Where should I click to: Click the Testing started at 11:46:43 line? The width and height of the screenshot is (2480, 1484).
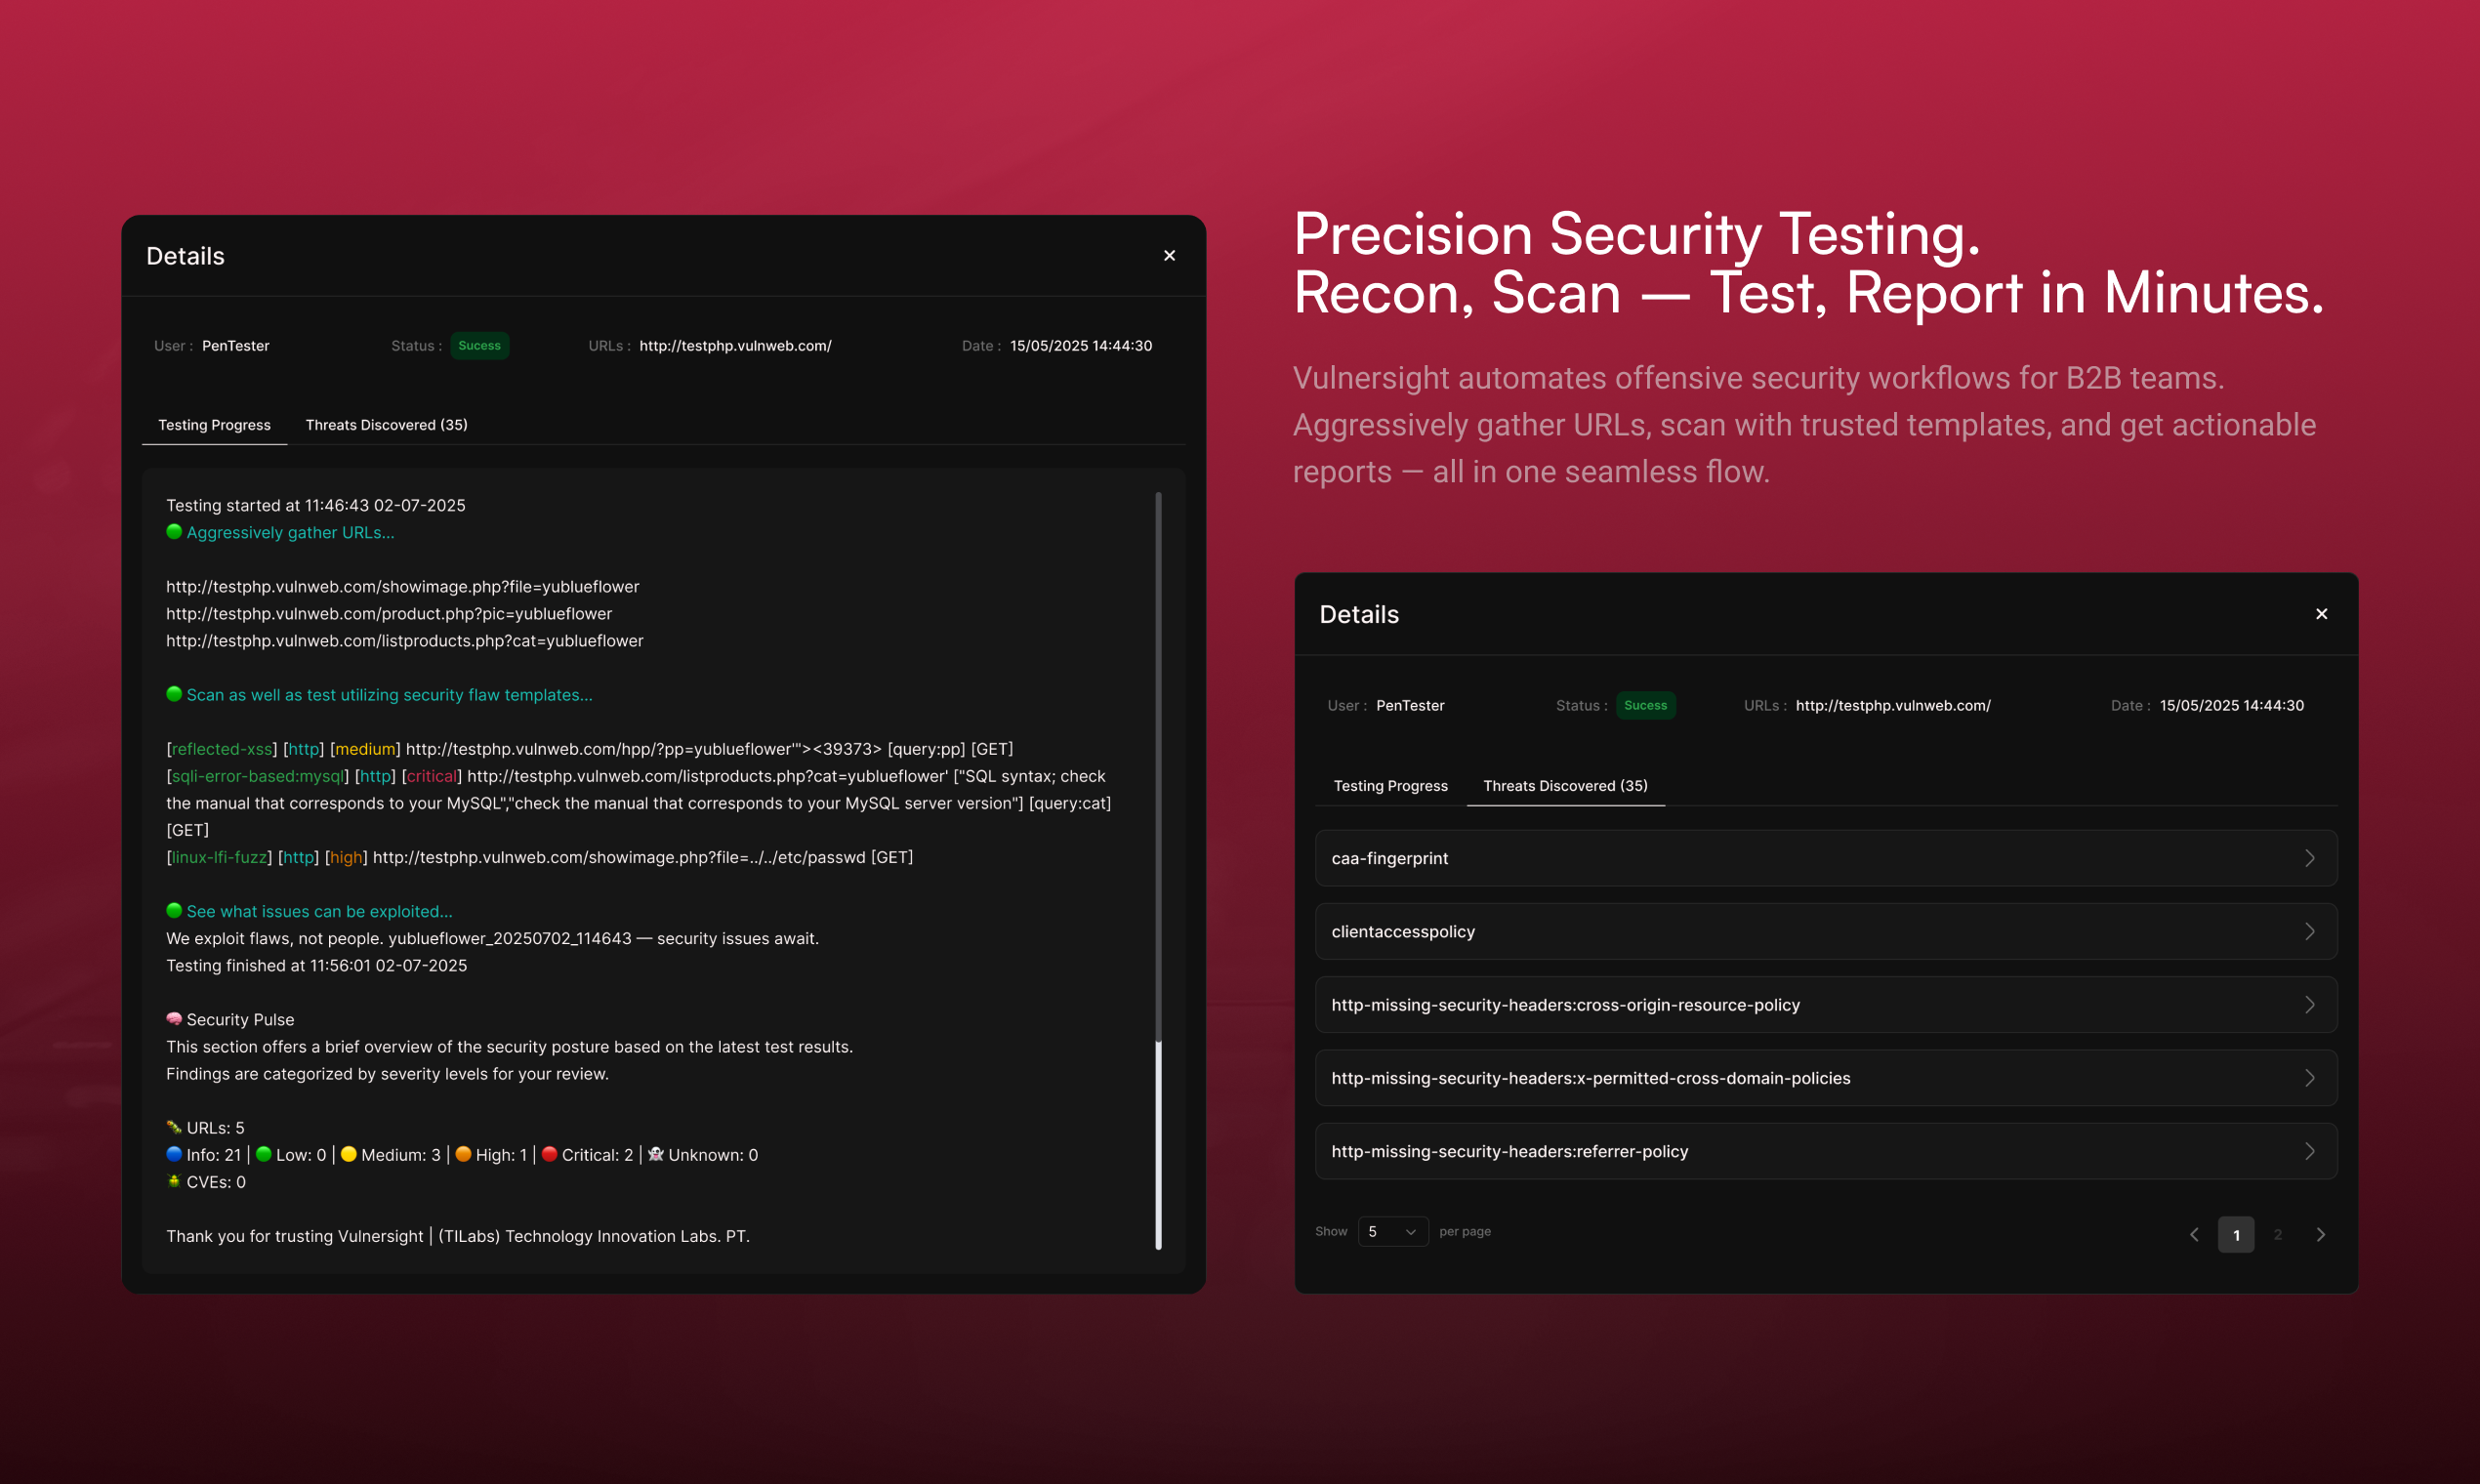coord(316,506)
